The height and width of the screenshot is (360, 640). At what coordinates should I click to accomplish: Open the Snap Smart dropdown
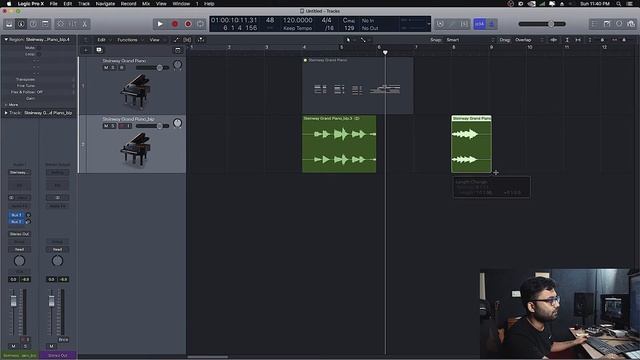pyautogui.click(x=470, y=40)
